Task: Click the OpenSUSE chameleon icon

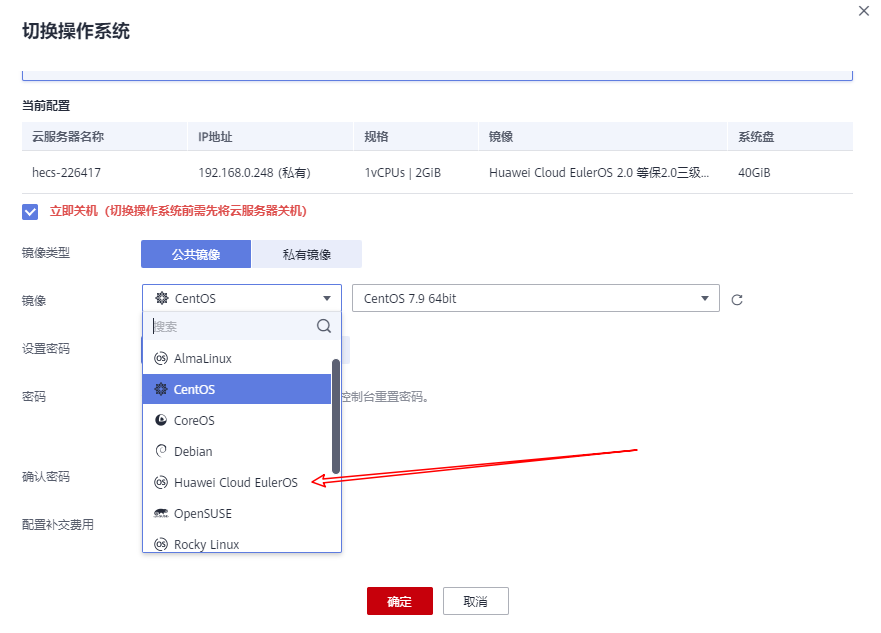Action: [160, 513]
